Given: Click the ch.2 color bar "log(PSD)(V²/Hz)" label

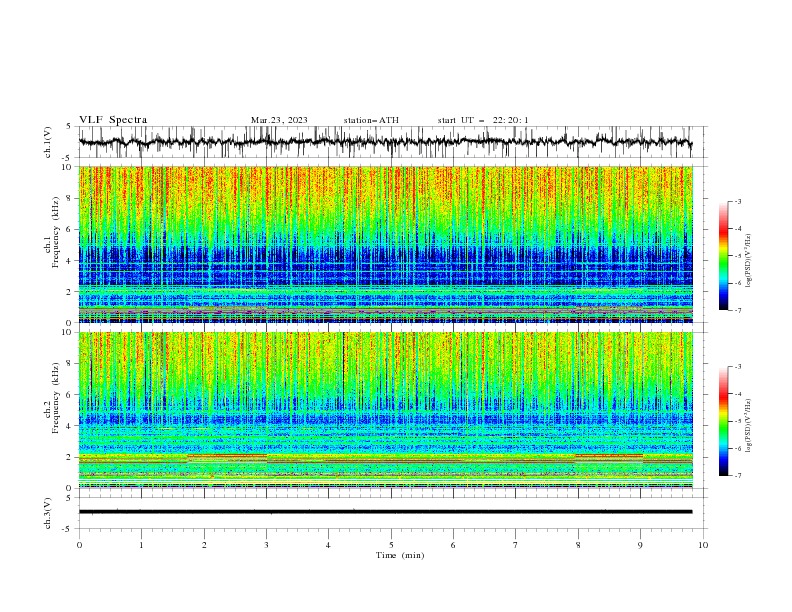Looking at the screenshot, I should [749, 425].
